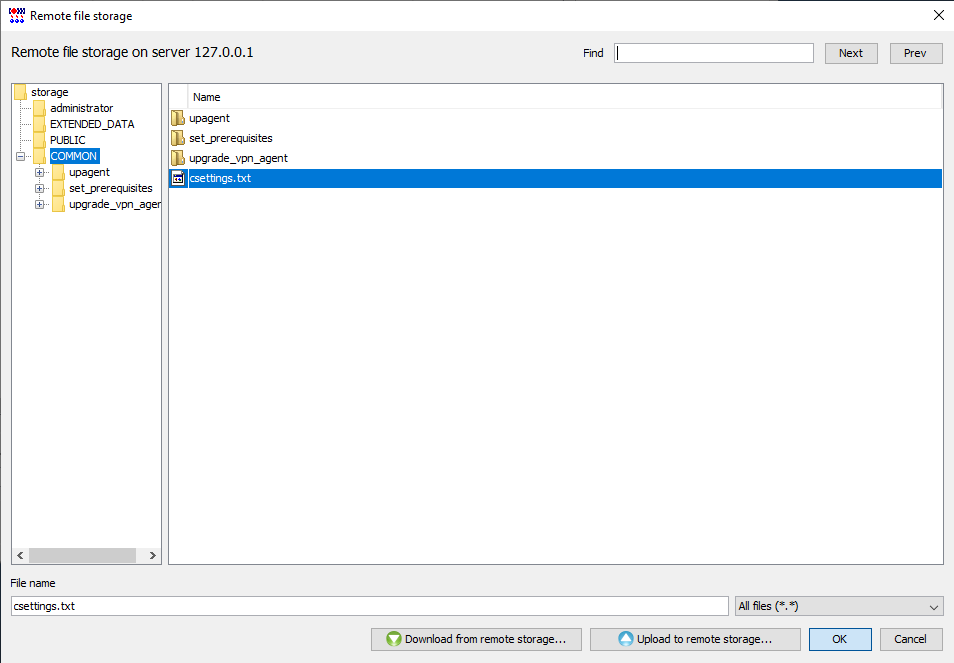
Task: Click the tree scrollbar right arrow
Action: click(153, 555)
